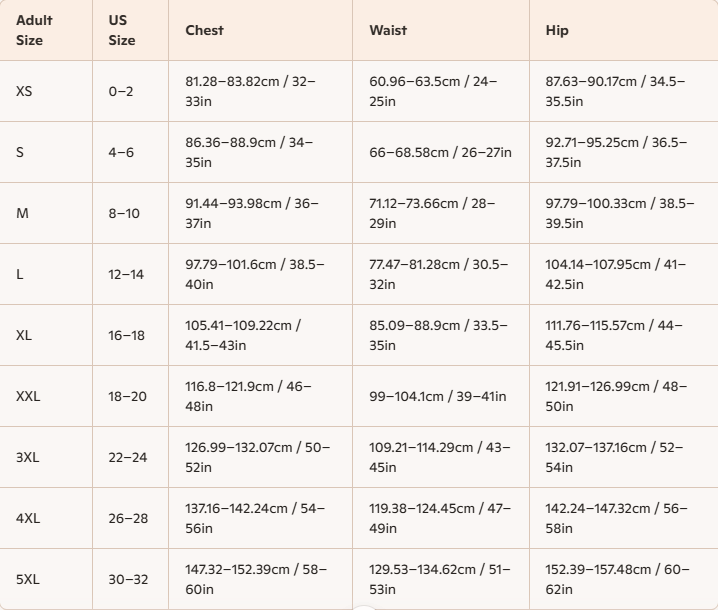
Task: Click the round button at table bottom edge
Action: pyautogui.click(x=363, y=606)
